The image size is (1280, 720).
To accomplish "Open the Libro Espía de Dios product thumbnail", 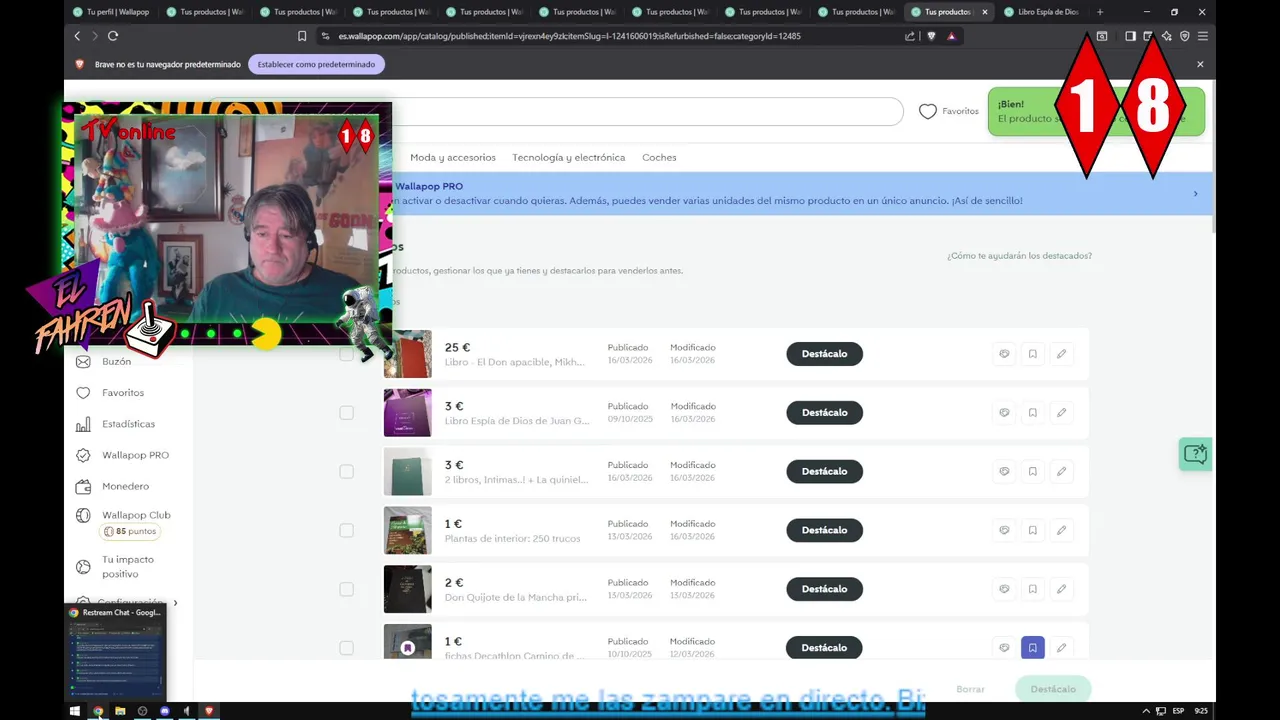I will [x=408, y=413].
